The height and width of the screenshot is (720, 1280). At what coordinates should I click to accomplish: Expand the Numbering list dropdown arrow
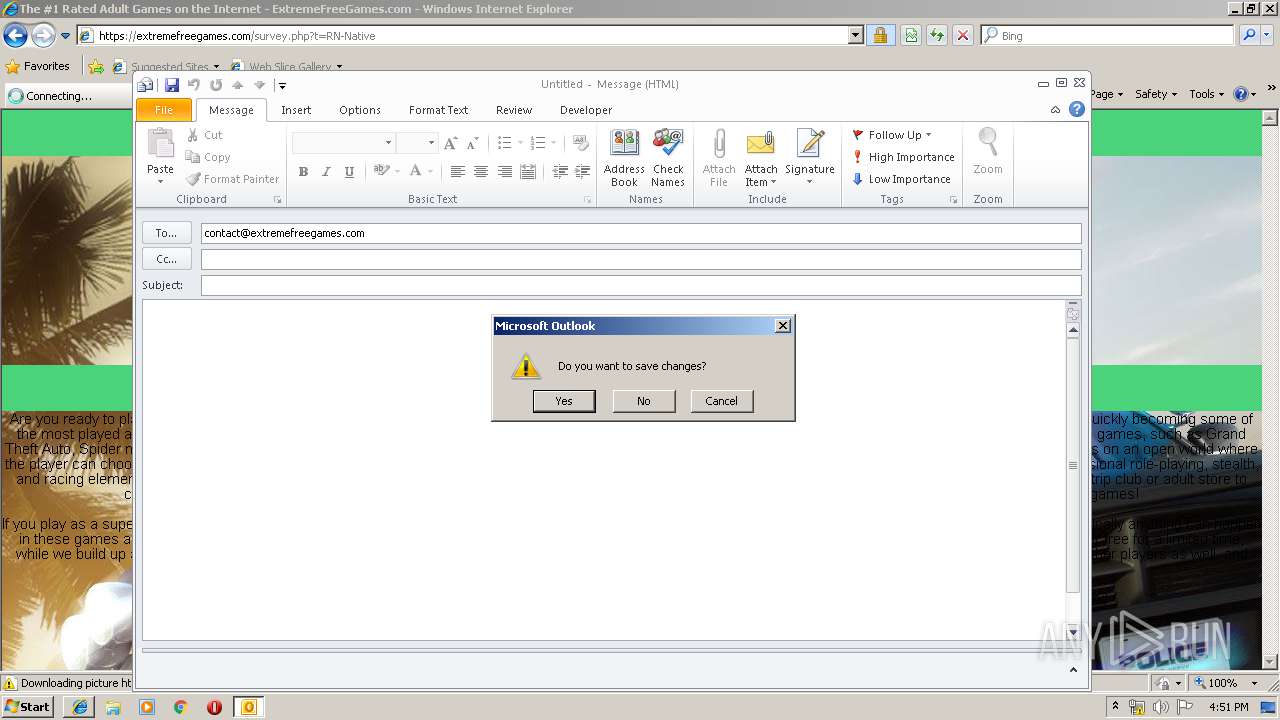pos(553,143)
